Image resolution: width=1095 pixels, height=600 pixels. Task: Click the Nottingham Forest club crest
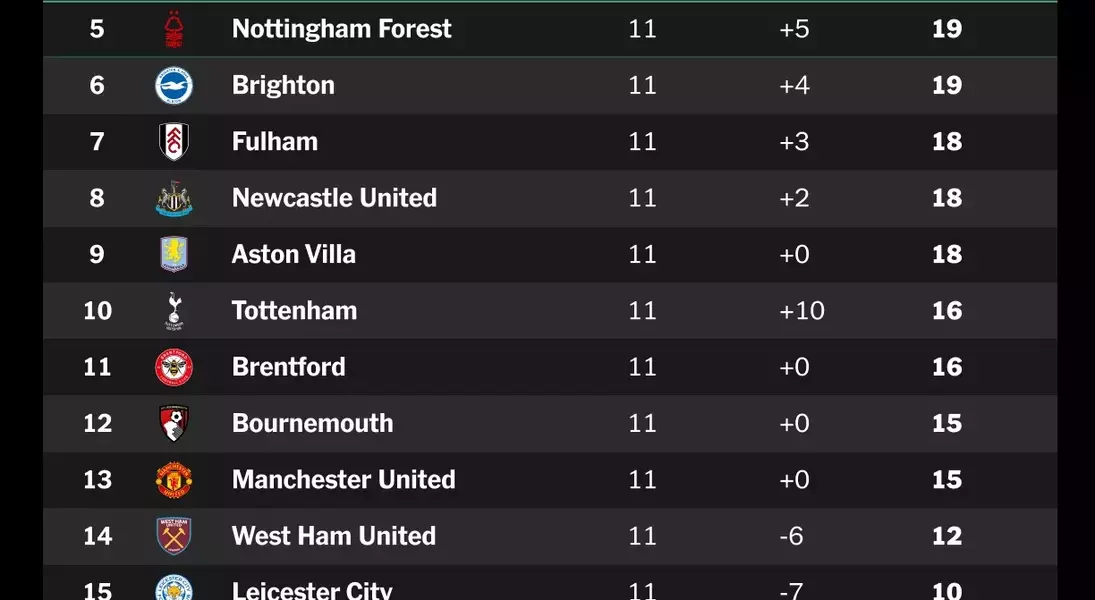(174, 29)
